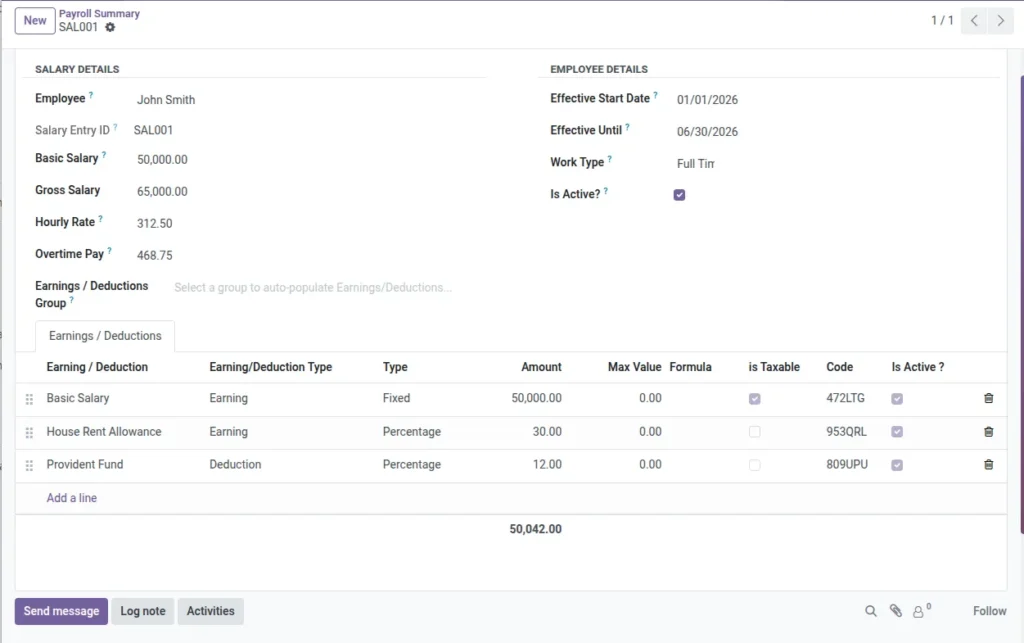Toggle Is Active for Basic Salary row
The width and height of the screenshot is (1024, 643).
click(897, 399)
